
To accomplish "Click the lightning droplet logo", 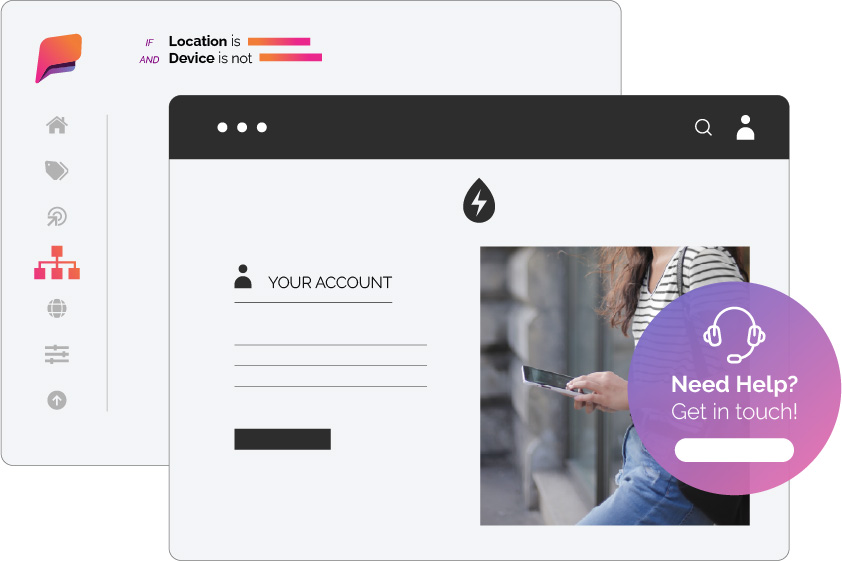I will pos(479,200).
